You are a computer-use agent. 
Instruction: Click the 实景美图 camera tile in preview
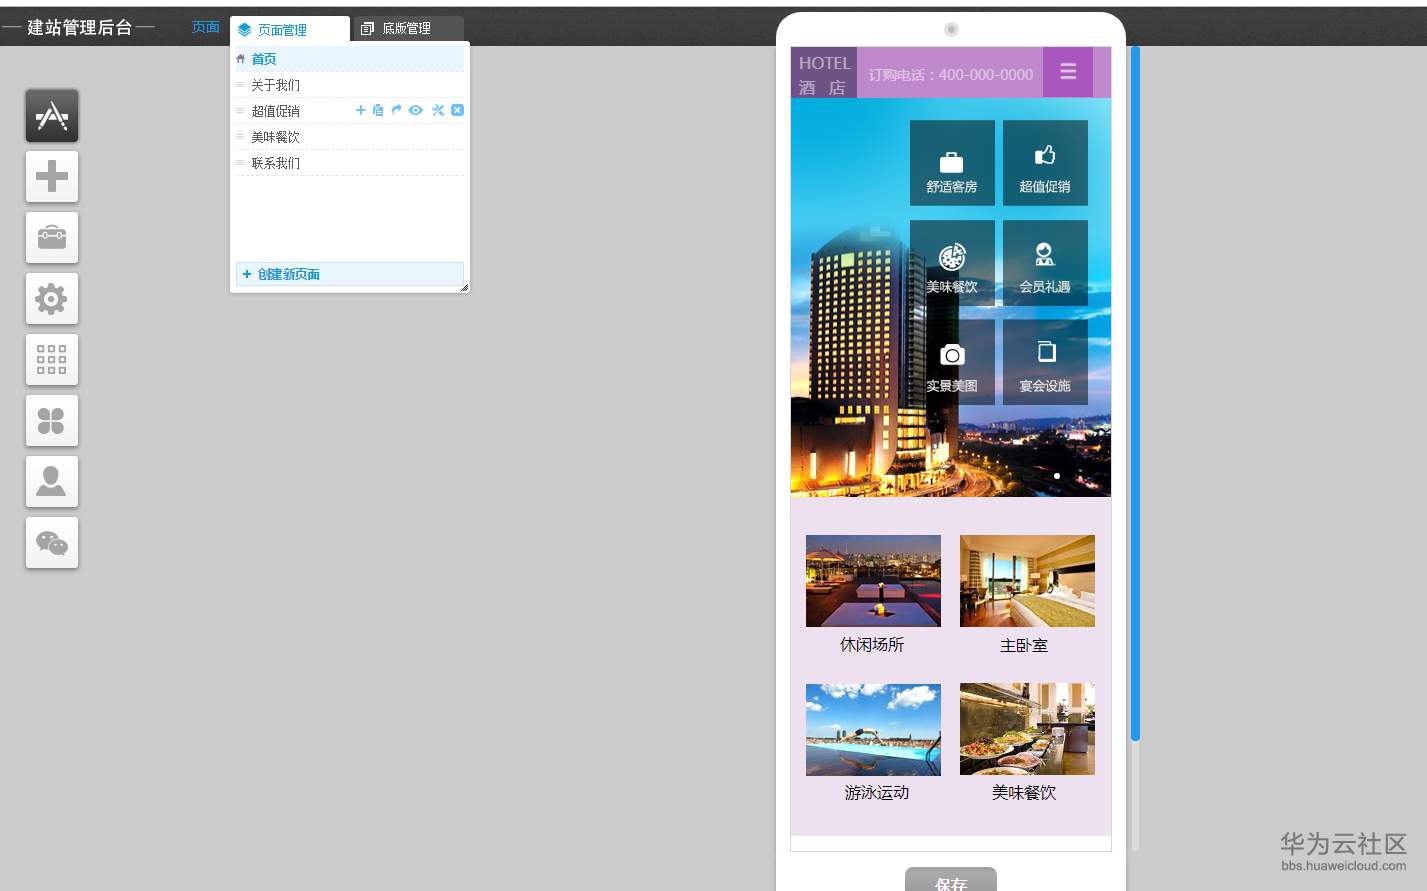(x=952, y=362)
